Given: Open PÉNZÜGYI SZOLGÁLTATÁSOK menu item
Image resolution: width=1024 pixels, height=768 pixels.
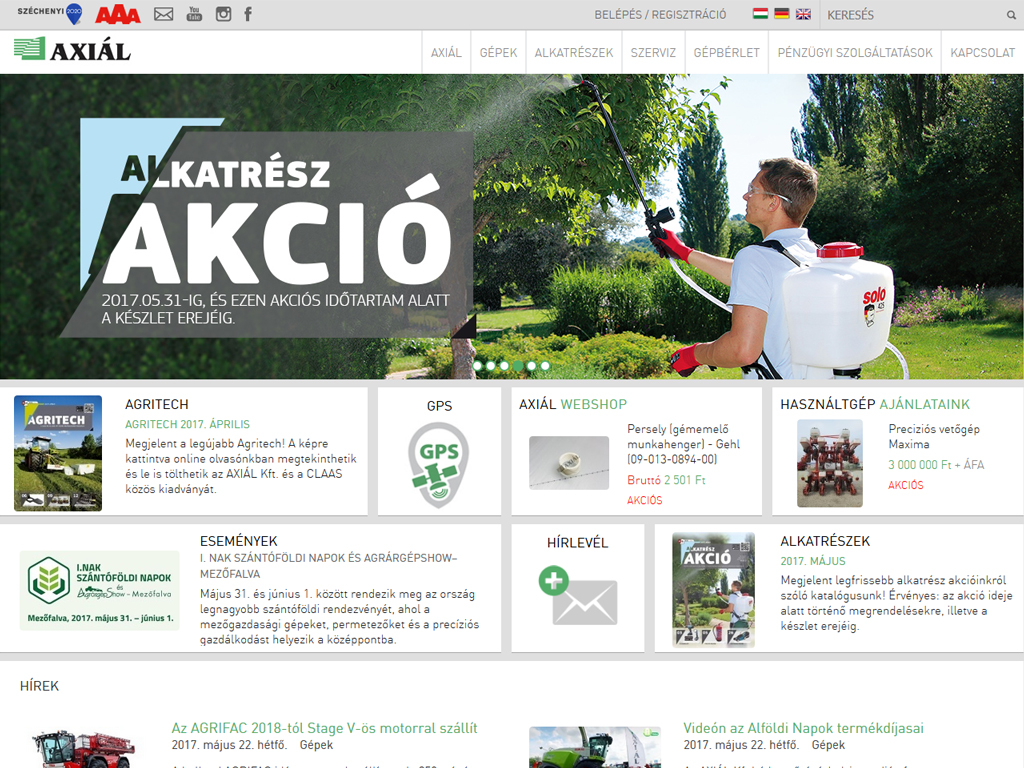Looking at the screenshot, I should tap(855, 53).
